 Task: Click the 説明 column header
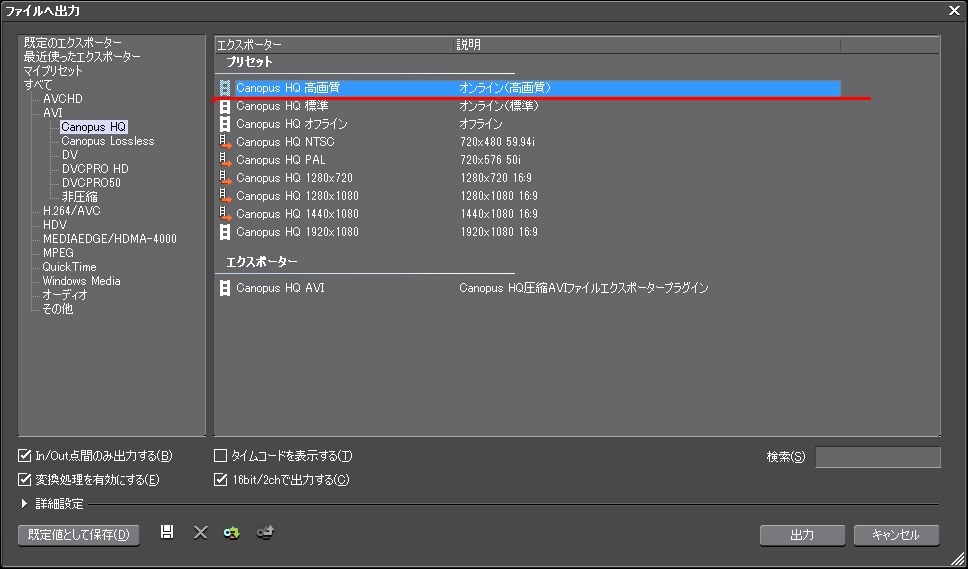pos(647,45)
